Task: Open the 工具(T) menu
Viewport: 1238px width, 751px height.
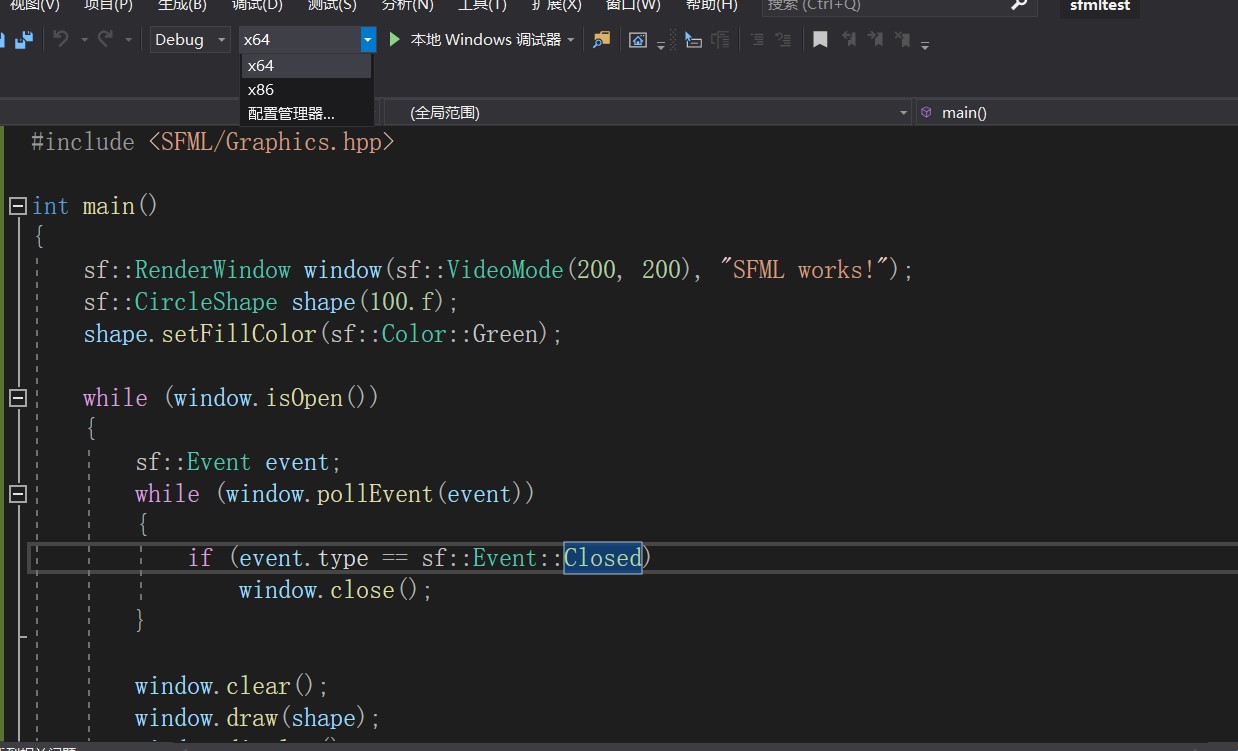Action: (x=482, y=5)
